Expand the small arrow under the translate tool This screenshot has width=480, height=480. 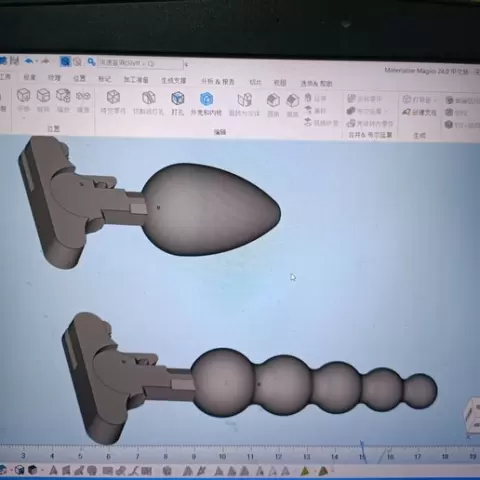point(24,117)
